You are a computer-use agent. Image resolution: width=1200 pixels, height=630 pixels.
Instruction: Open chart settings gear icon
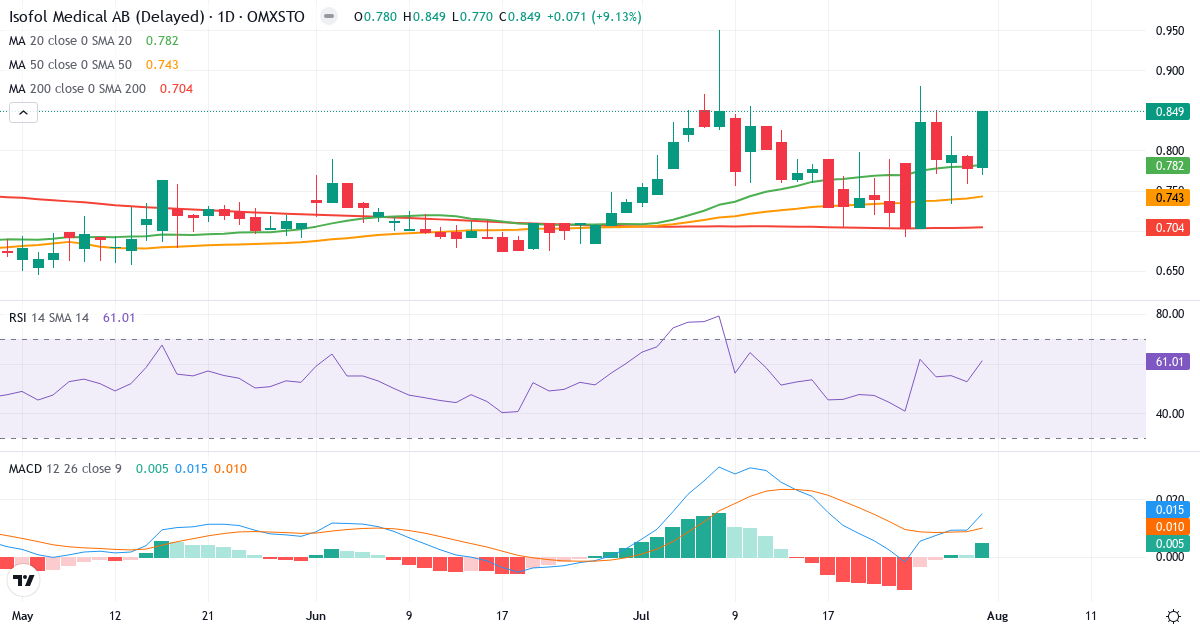pos(1172,616)
